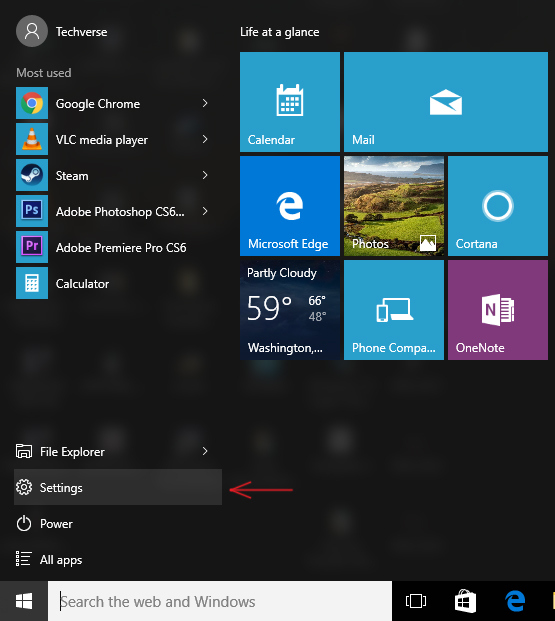Open Settings from the Start menu
The height and width of the screenshot is (621, 555).
(118, 487)
